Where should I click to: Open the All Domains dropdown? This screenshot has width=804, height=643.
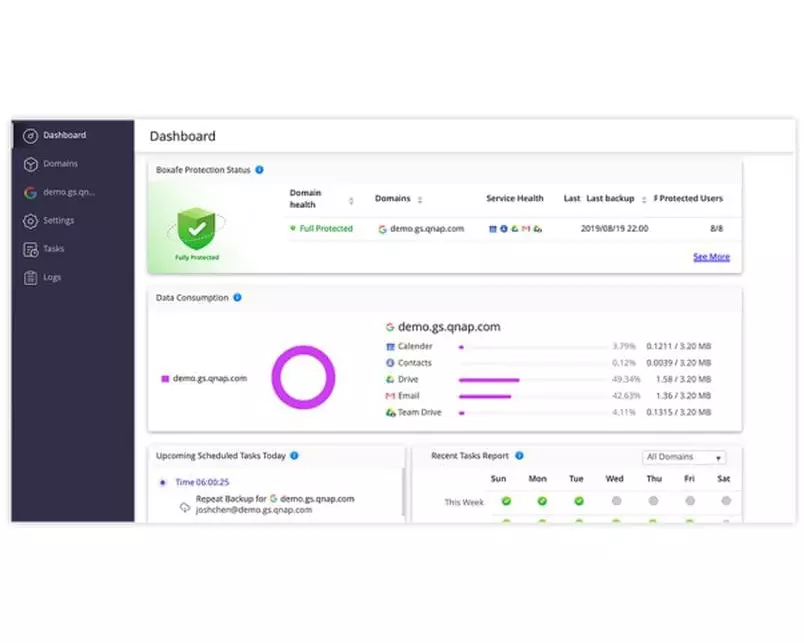click(x=684, y=457)
